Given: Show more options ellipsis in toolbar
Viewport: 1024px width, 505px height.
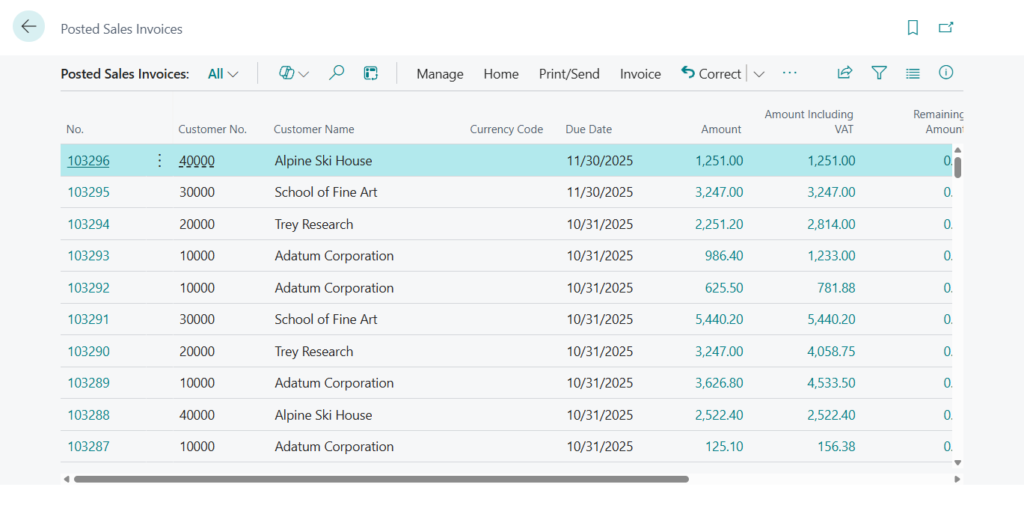Looking at the screenshot, I should (790, 73).
